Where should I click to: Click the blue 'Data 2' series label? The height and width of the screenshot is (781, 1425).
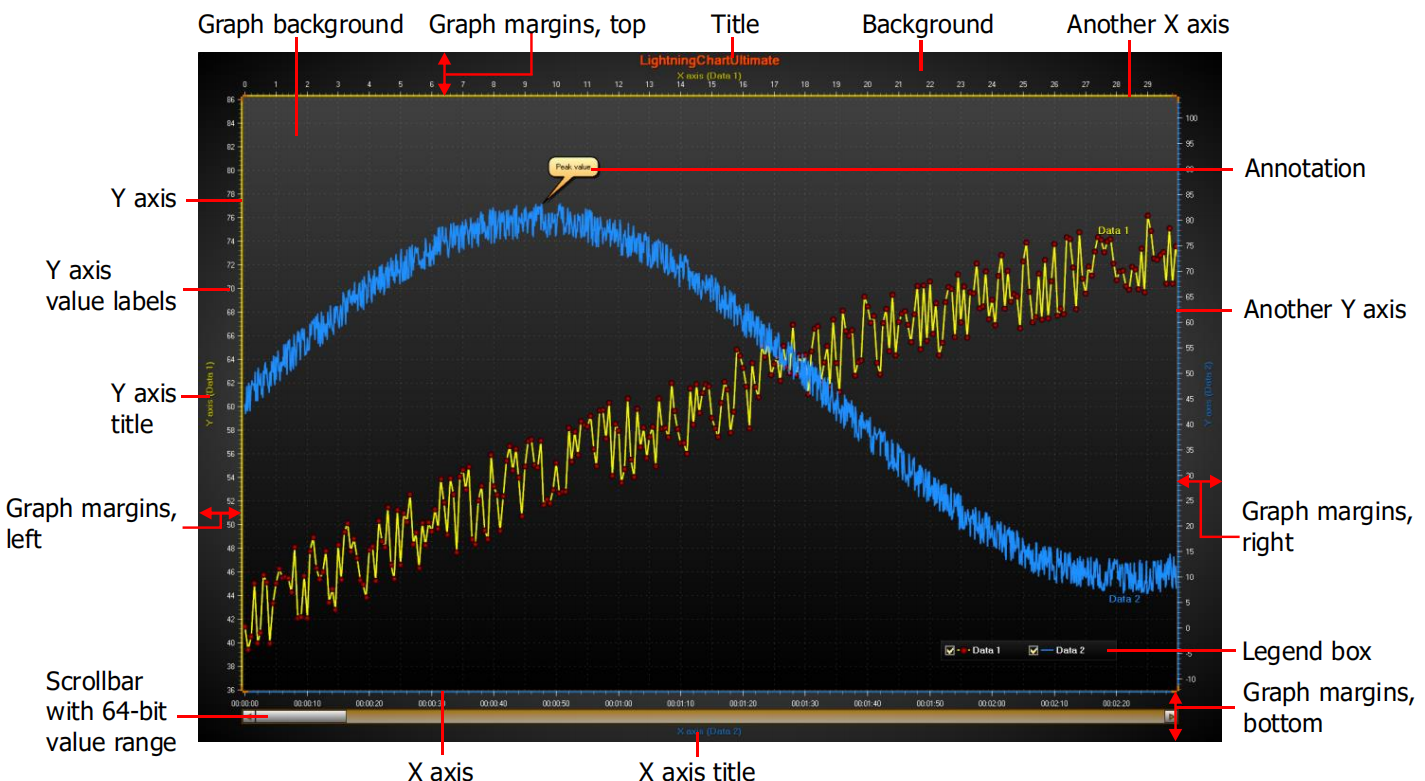[1124, 599]
